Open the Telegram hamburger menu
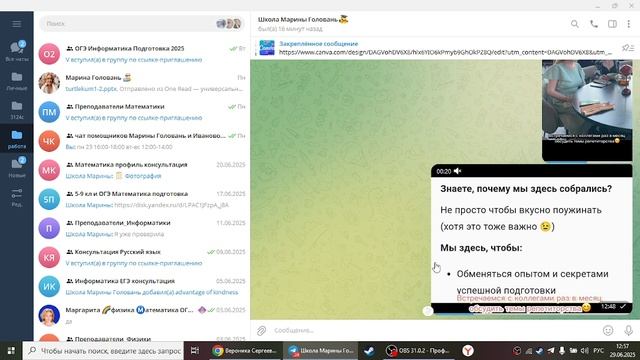 16,24
